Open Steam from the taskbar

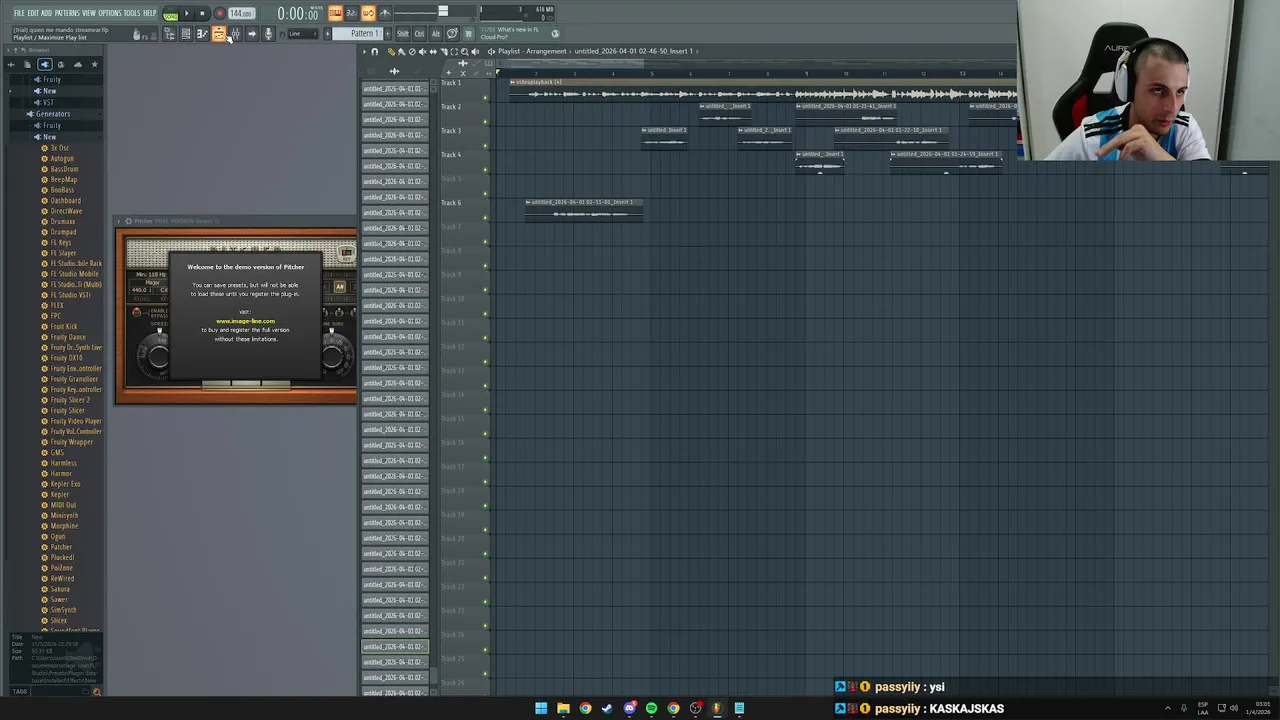607,708
